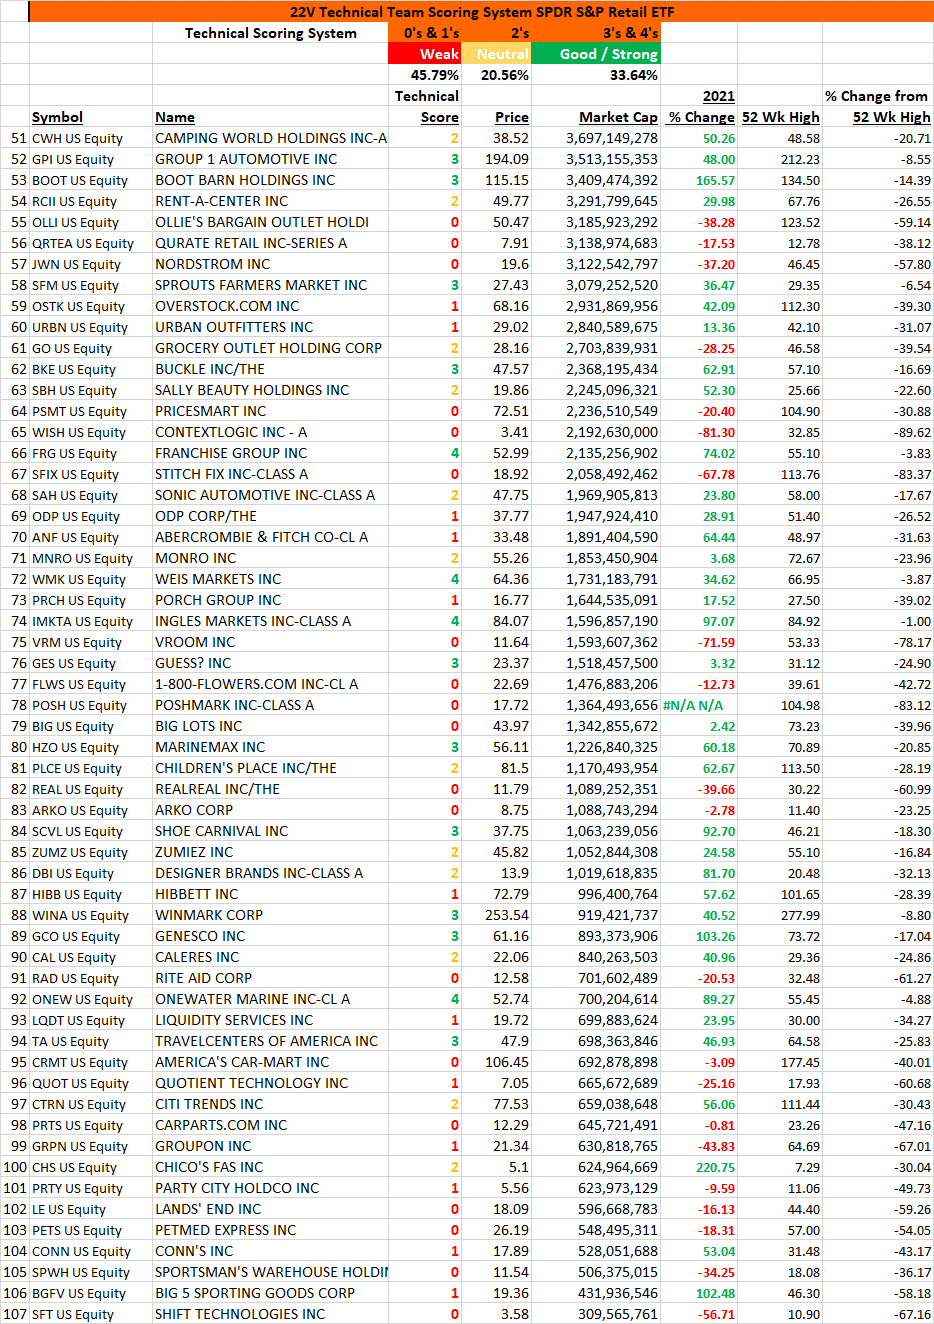Click the '% Change' column header
The image size is (934, 1324).
click(x=702, y=117)
